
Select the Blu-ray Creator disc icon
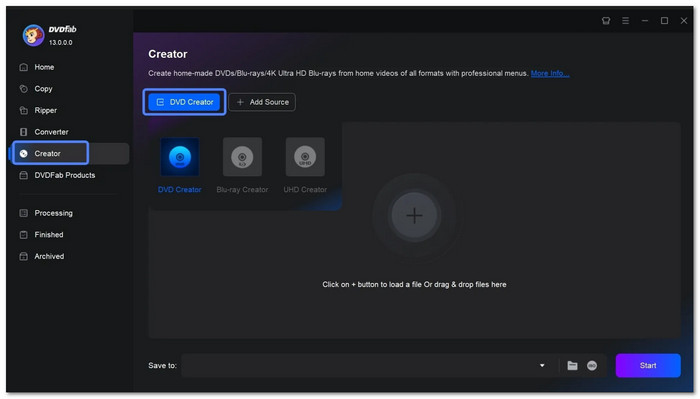(x=242, y=157)
